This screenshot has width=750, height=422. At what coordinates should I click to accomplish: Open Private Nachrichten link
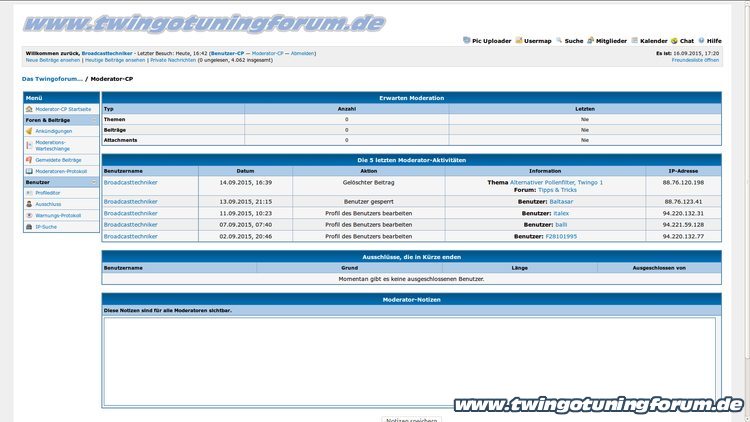pos(172,60)
